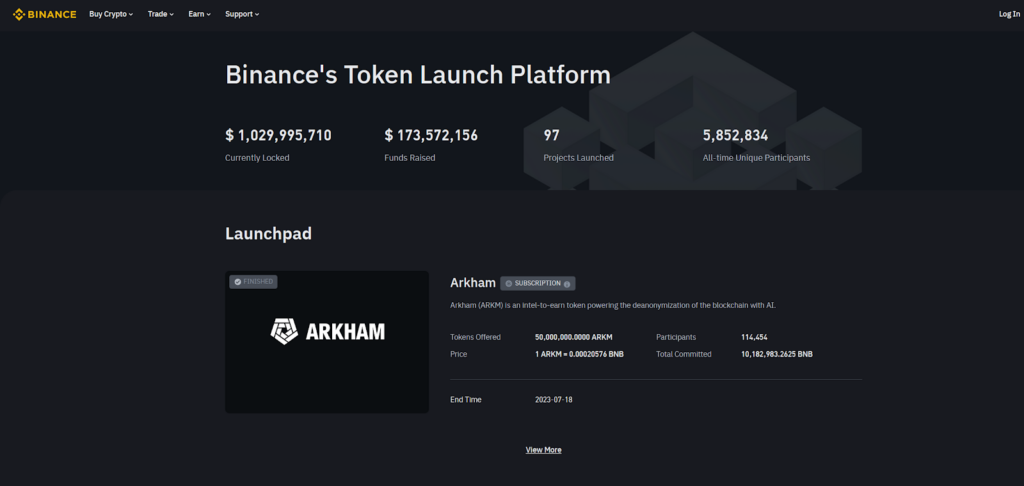Click the 97 Projects Launched figure

click(552, 135)
